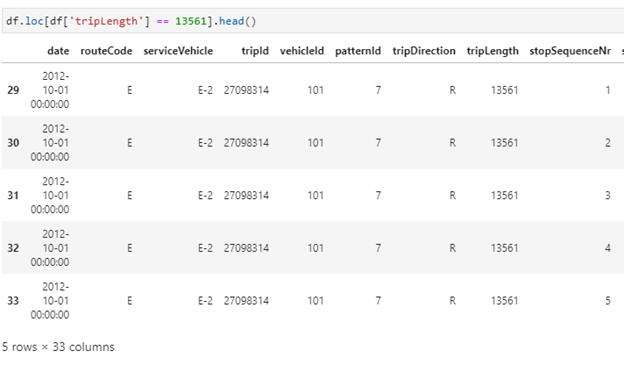
Task: Click the number 13561 in the code
Action: tap(191, 21)
